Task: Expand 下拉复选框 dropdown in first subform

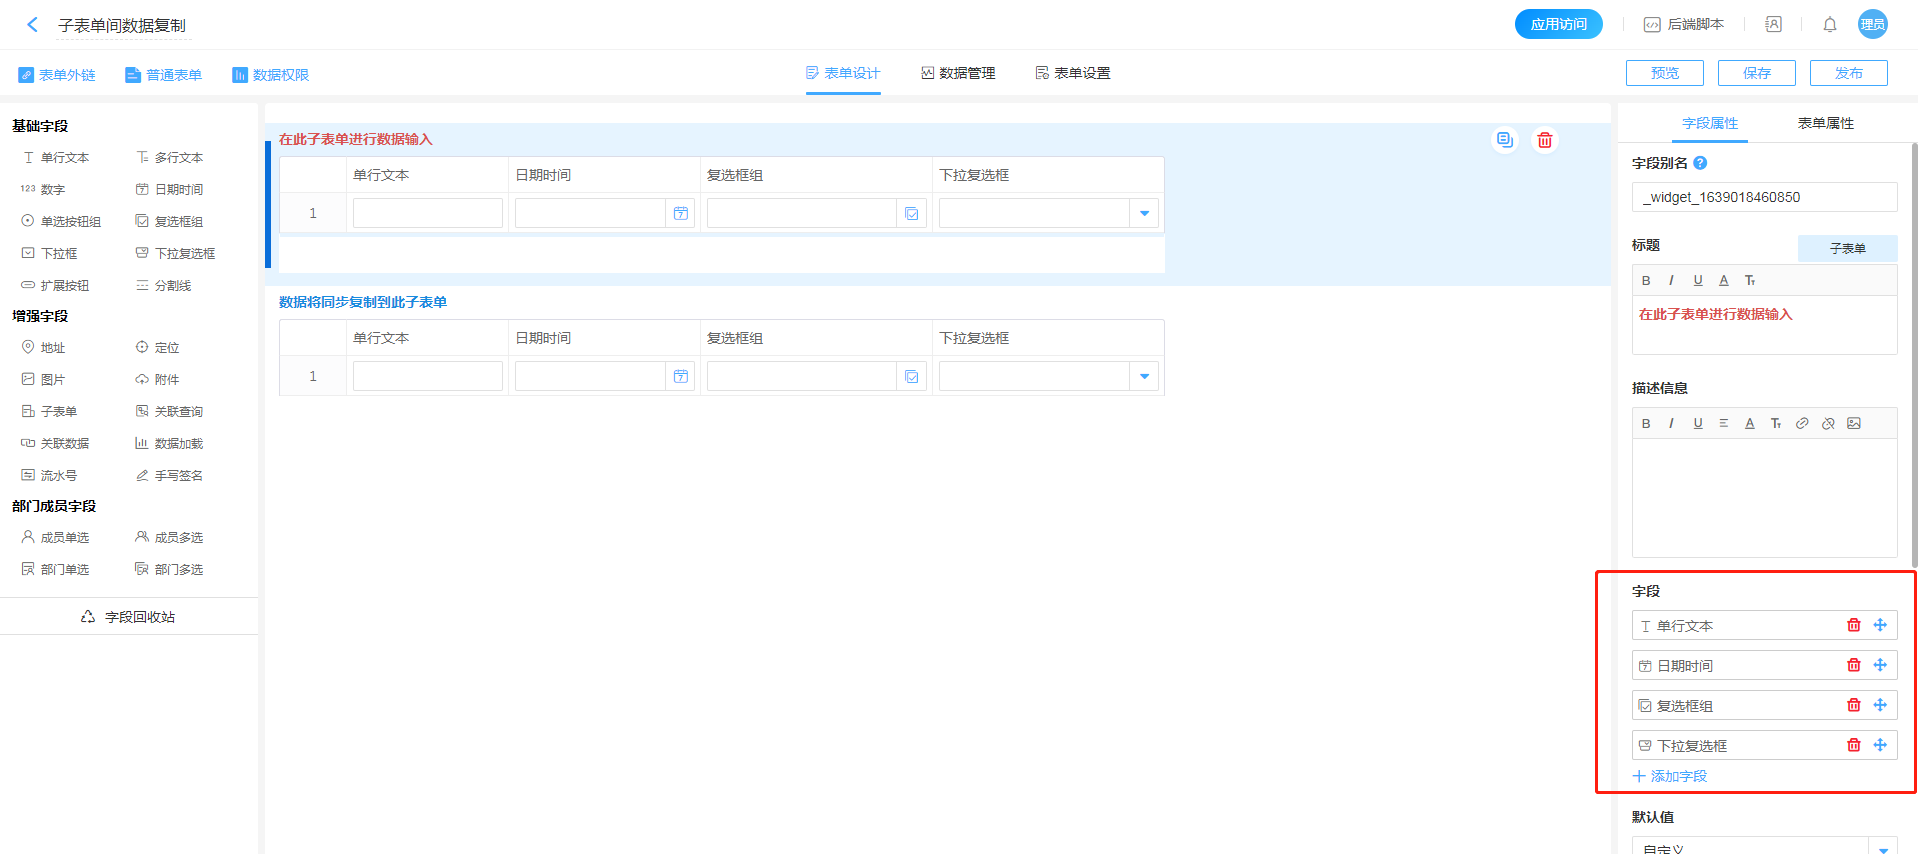Action: coord(1144,213)
